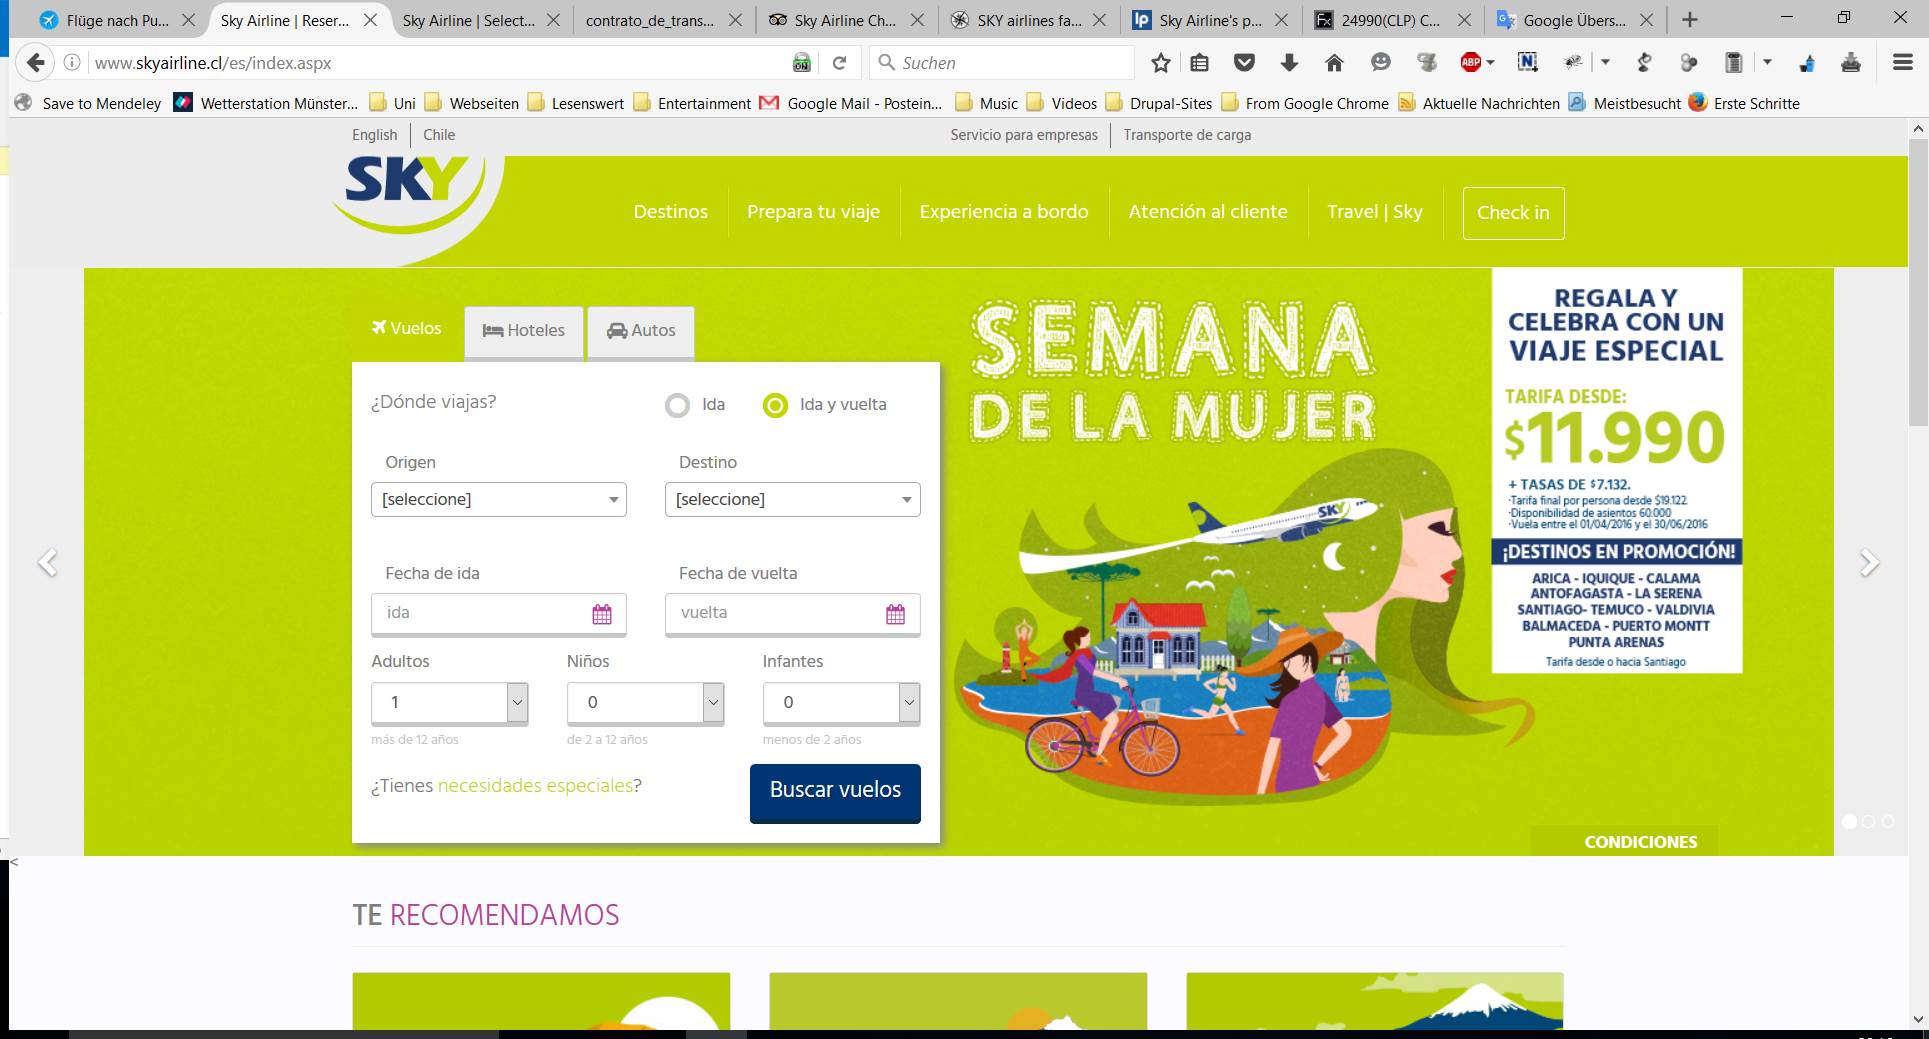Open the necesidades especiales link

[536, 786]
